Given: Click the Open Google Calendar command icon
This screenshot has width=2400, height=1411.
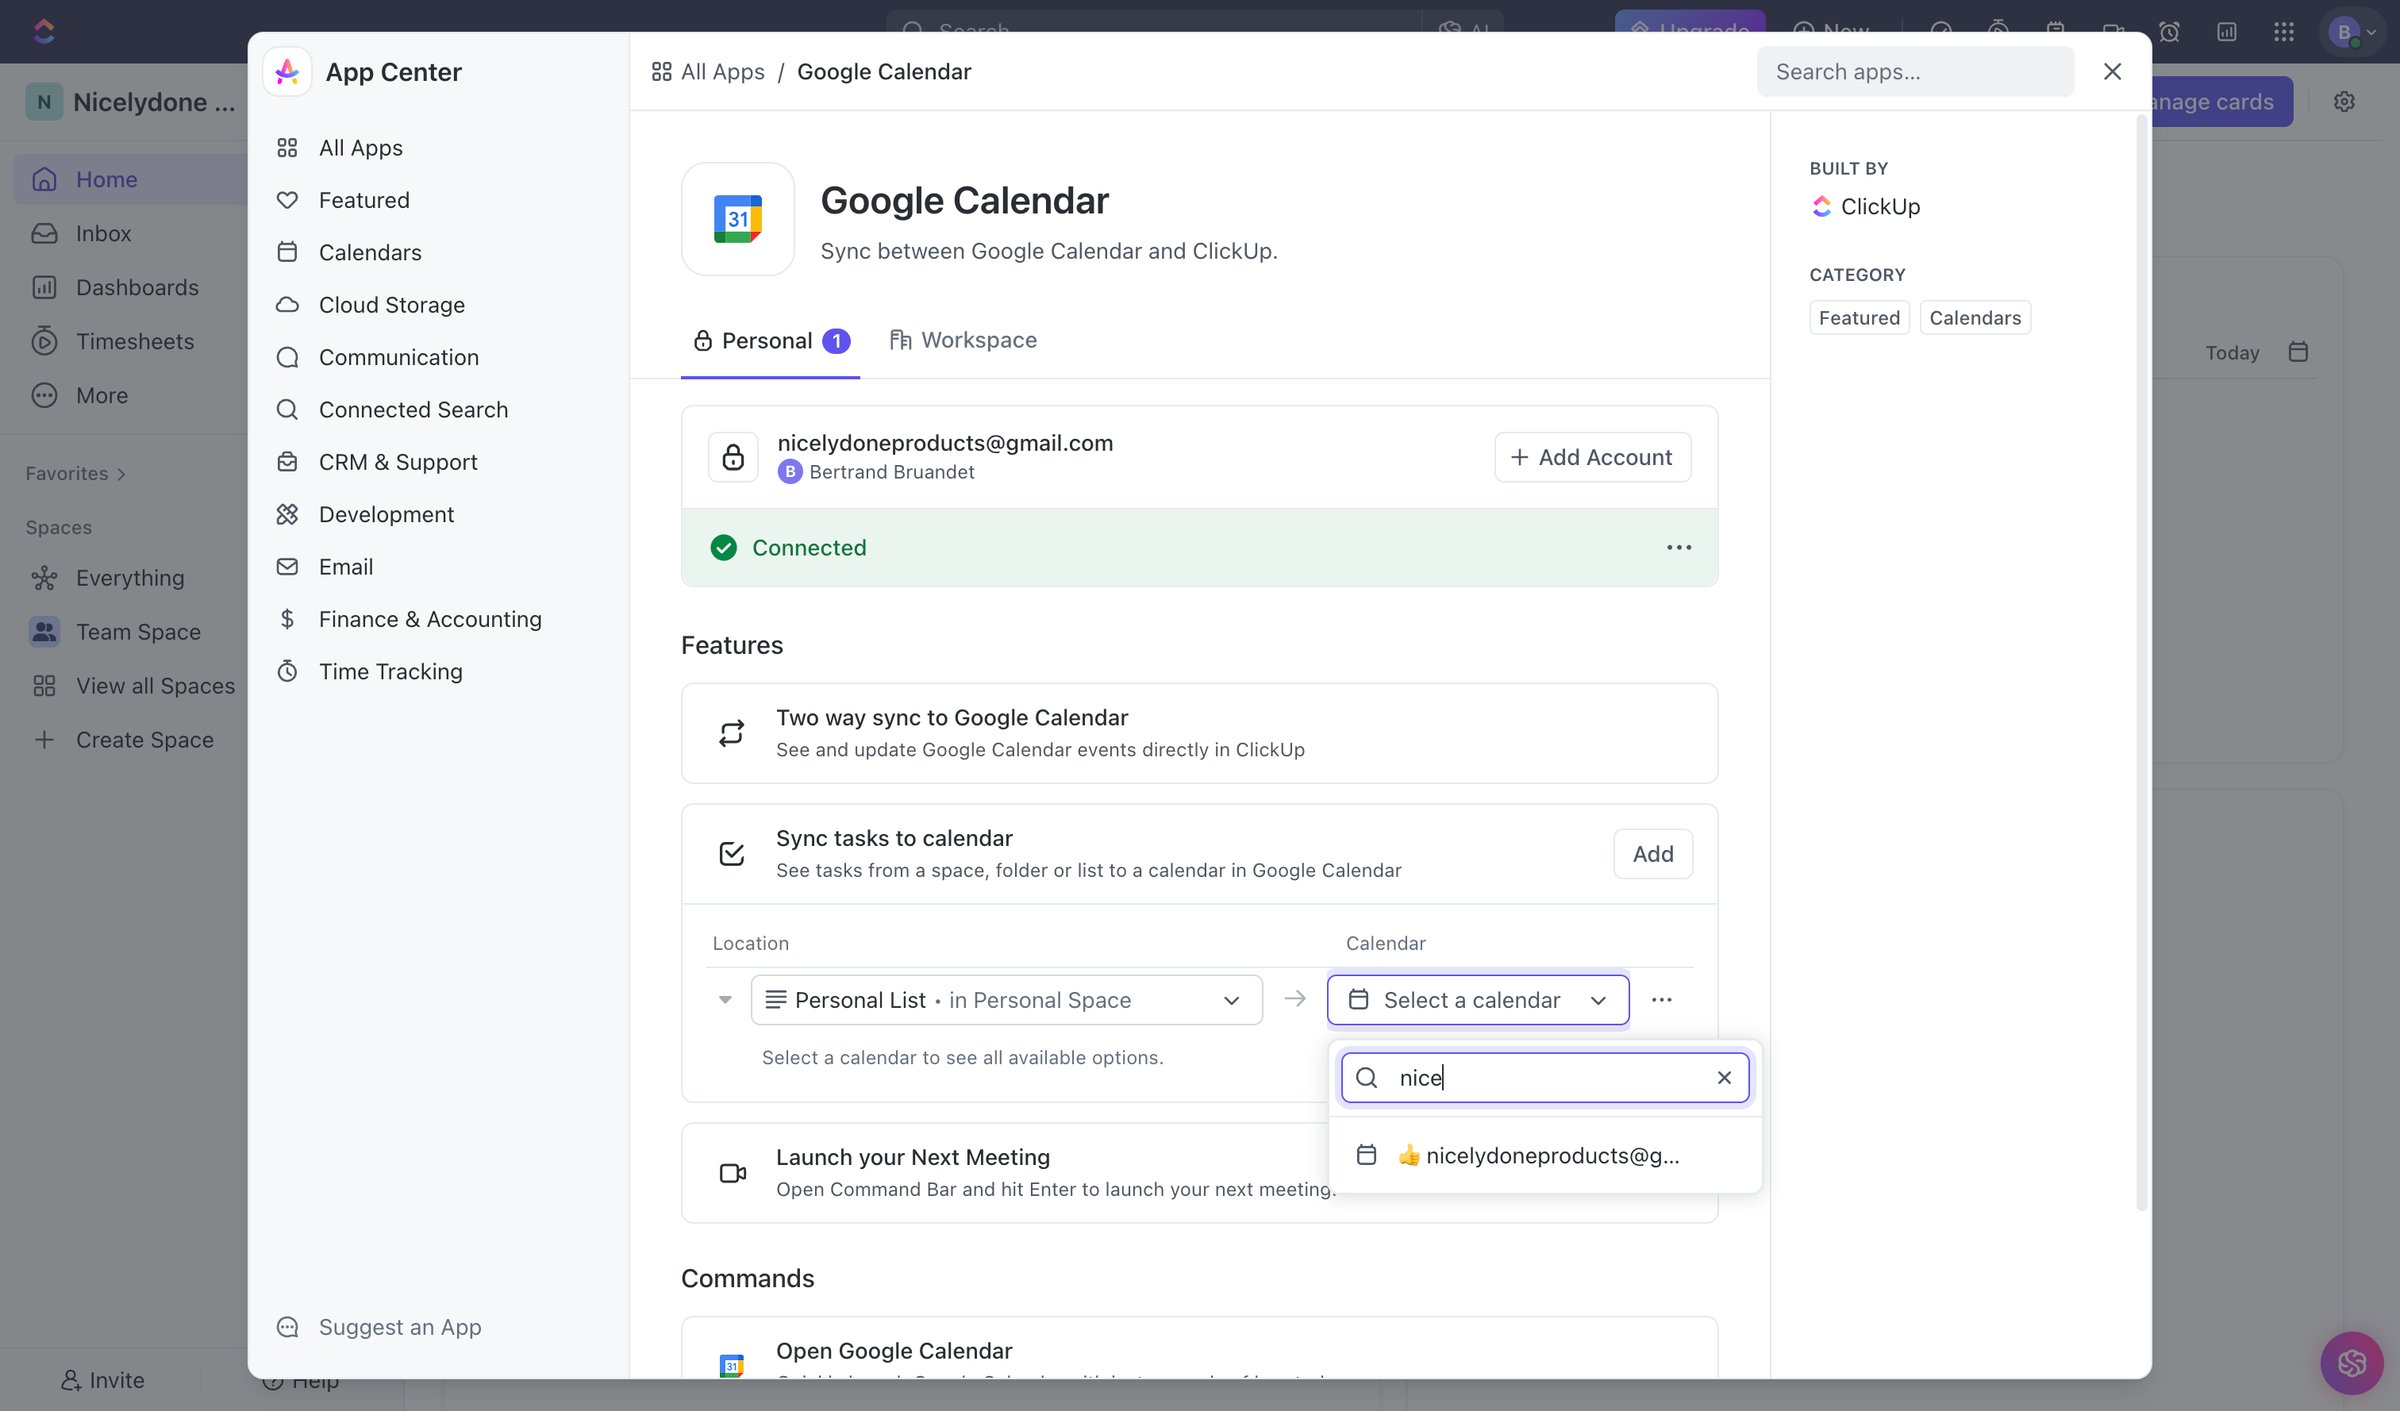Looking at the screenshot, I should point(732,1365).
